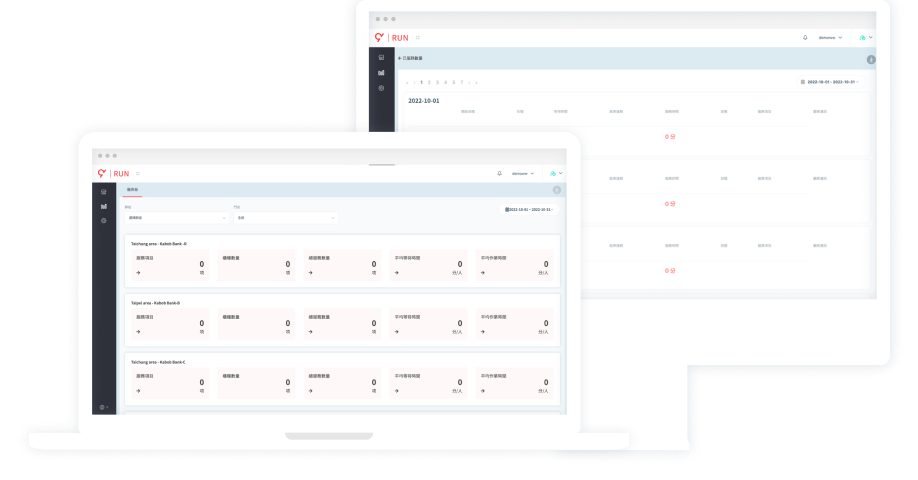Screen dimensions: 918x480
Task: Click the top sidebar icon in the front window
Action: click(x=104, y=192)
